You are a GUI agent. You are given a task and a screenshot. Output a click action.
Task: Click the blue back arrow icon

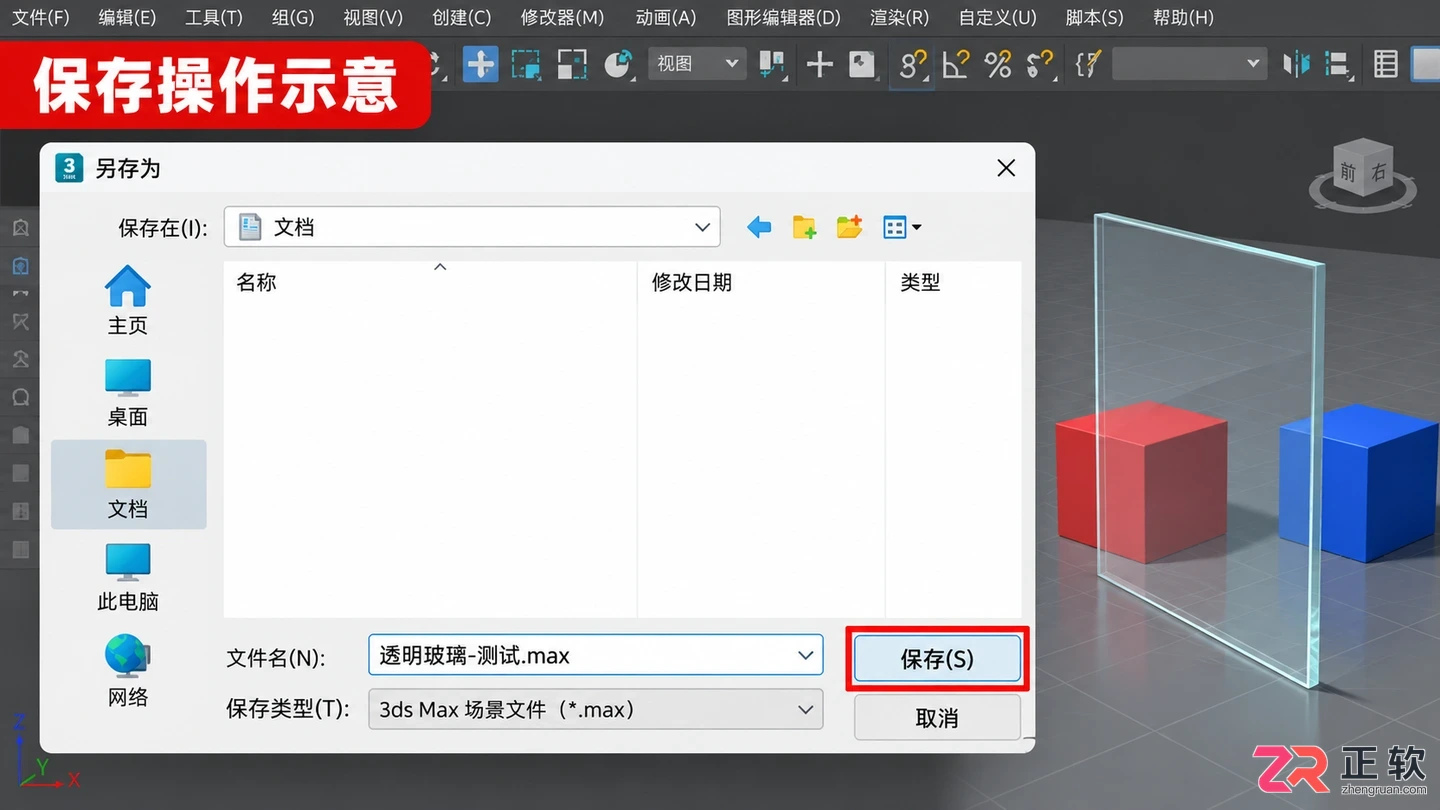pos(759,228)
